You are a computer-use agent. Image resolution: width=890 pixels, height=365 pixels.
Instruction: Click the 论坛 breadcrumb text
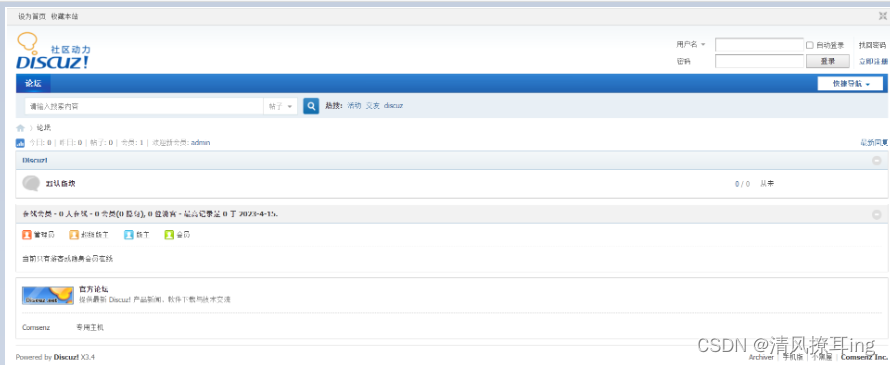pyautogui.click(x=44, y=128)
